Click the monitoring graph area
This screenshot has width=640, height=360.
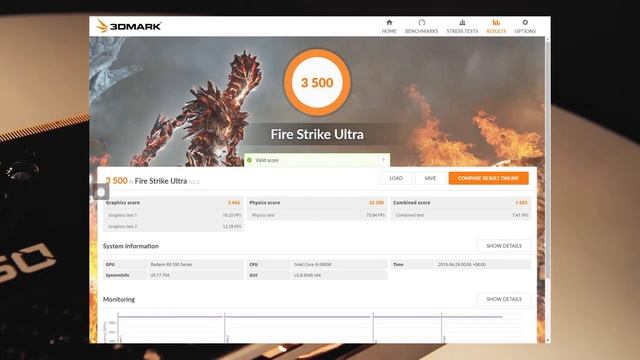312,327
